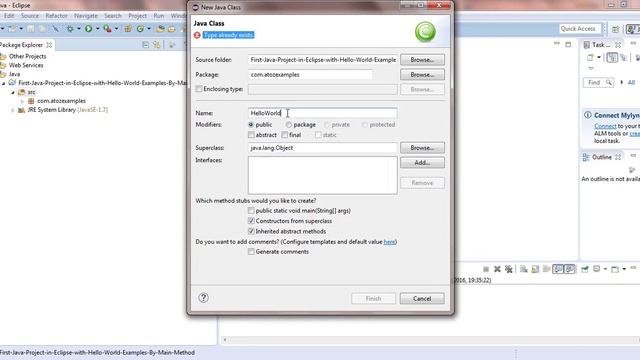This screenshot has width=640, height=360.
Task: Open the Debug button dropdown arrow
Action: tap(79, 29)
